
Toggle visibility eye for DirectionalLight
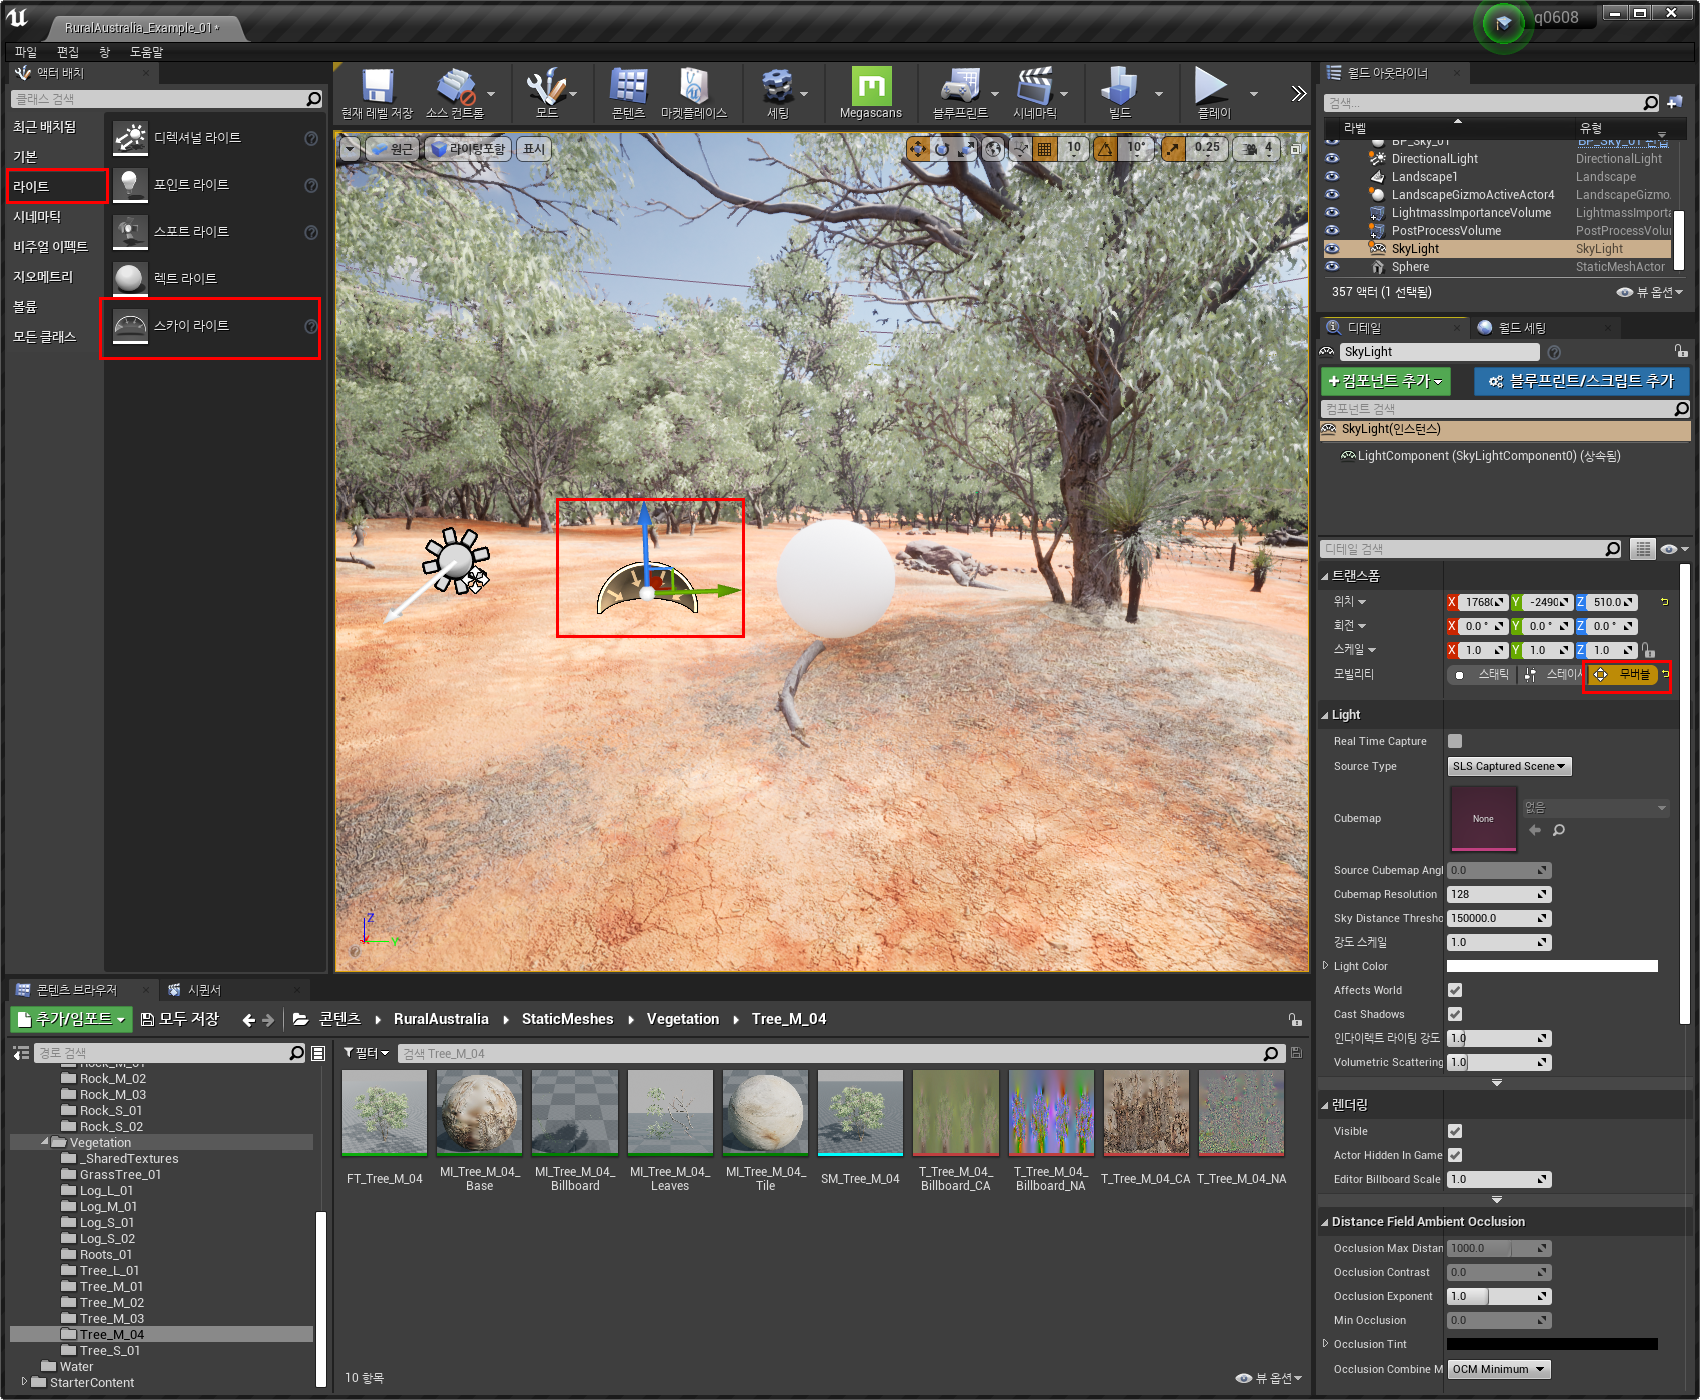pyautogui.click(x=1332, y=159)
